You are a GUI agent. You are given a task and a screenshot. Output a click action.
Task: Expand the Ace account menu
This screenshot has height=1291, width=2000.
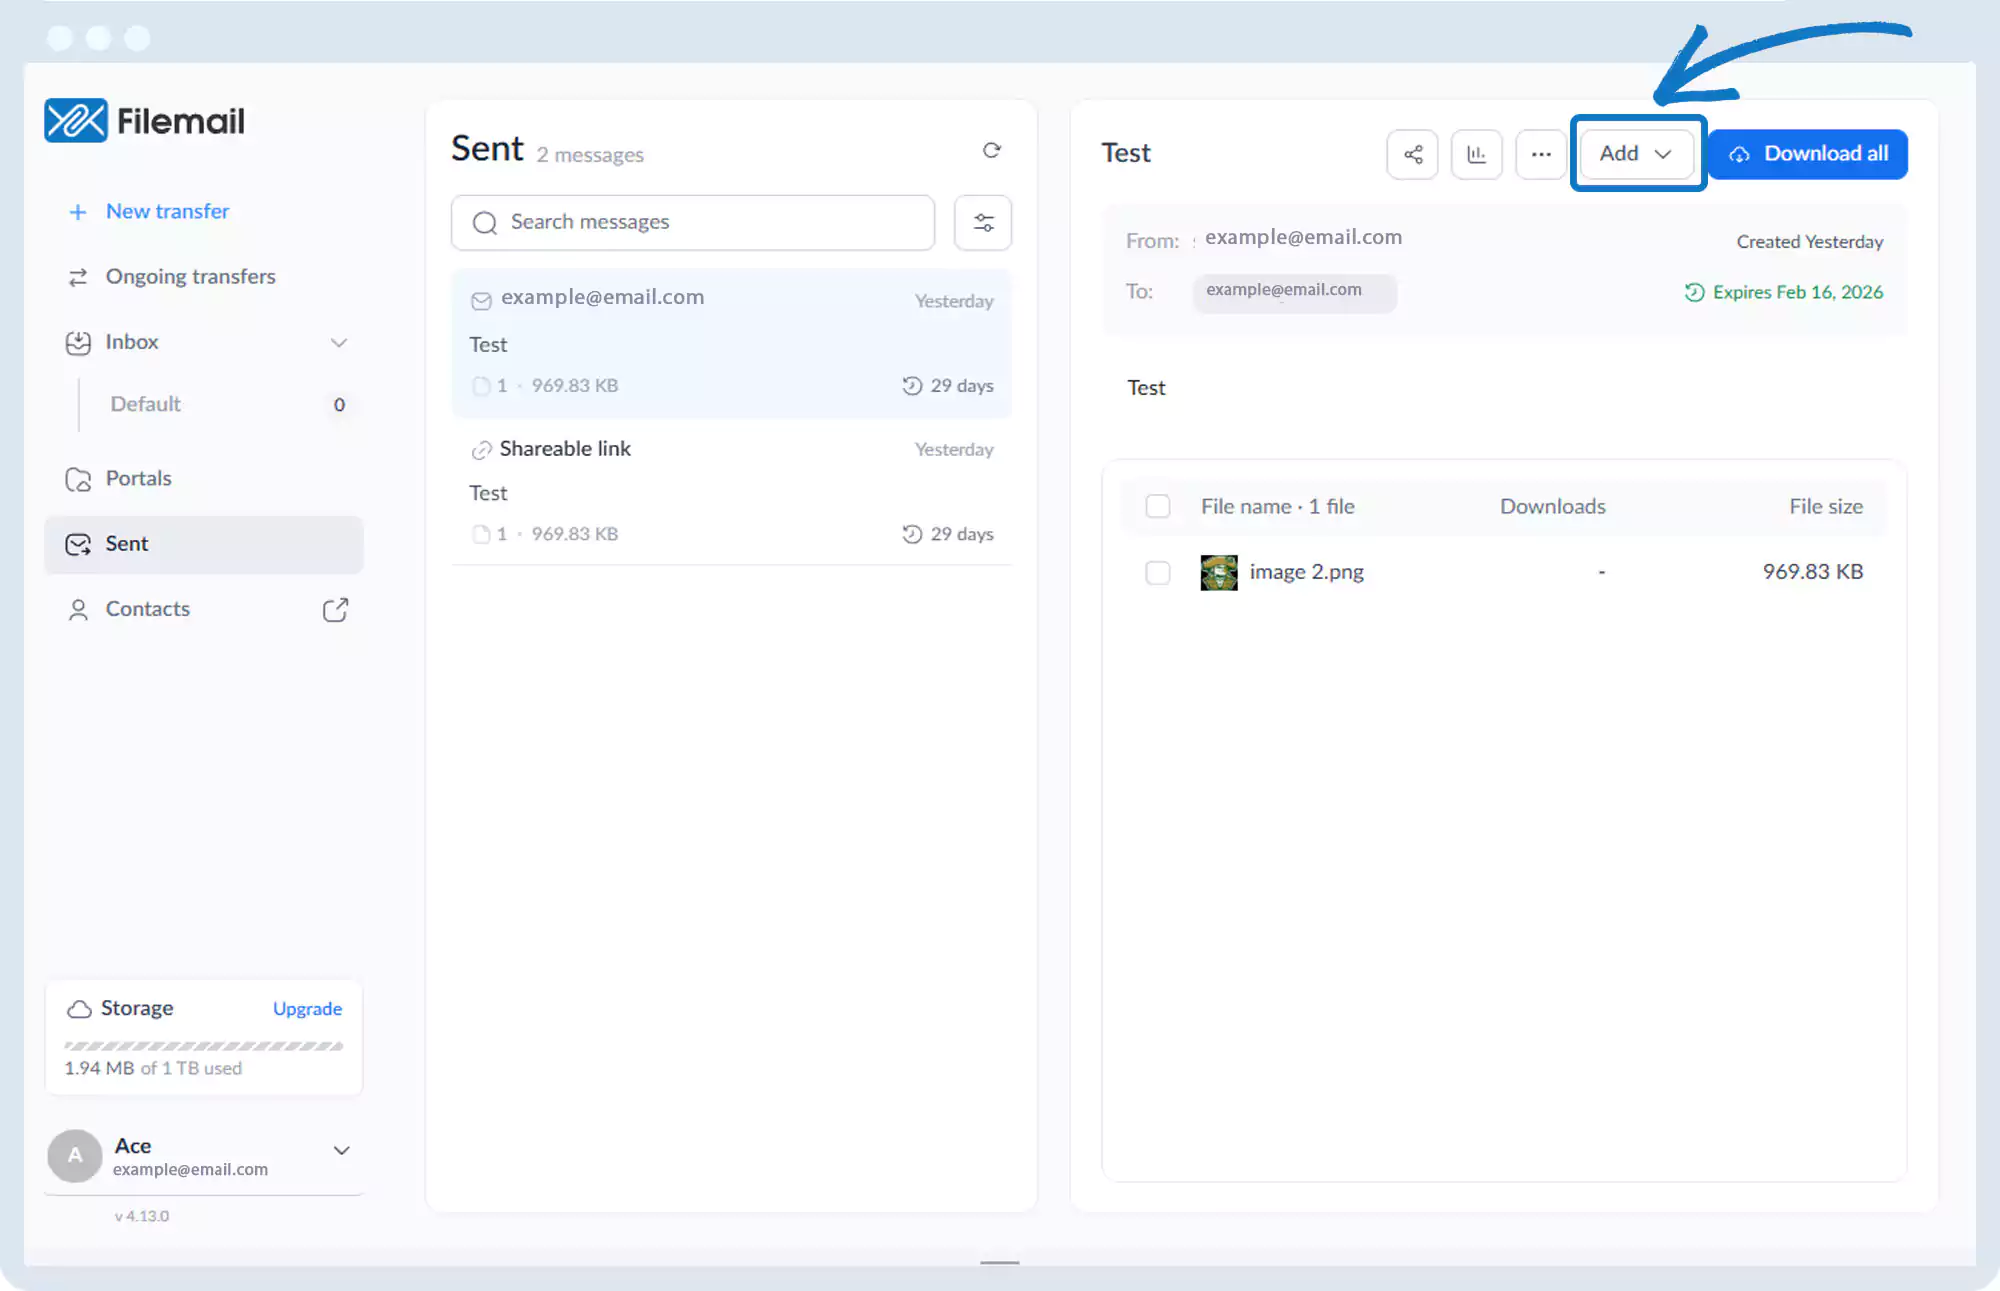(341, 1150)
